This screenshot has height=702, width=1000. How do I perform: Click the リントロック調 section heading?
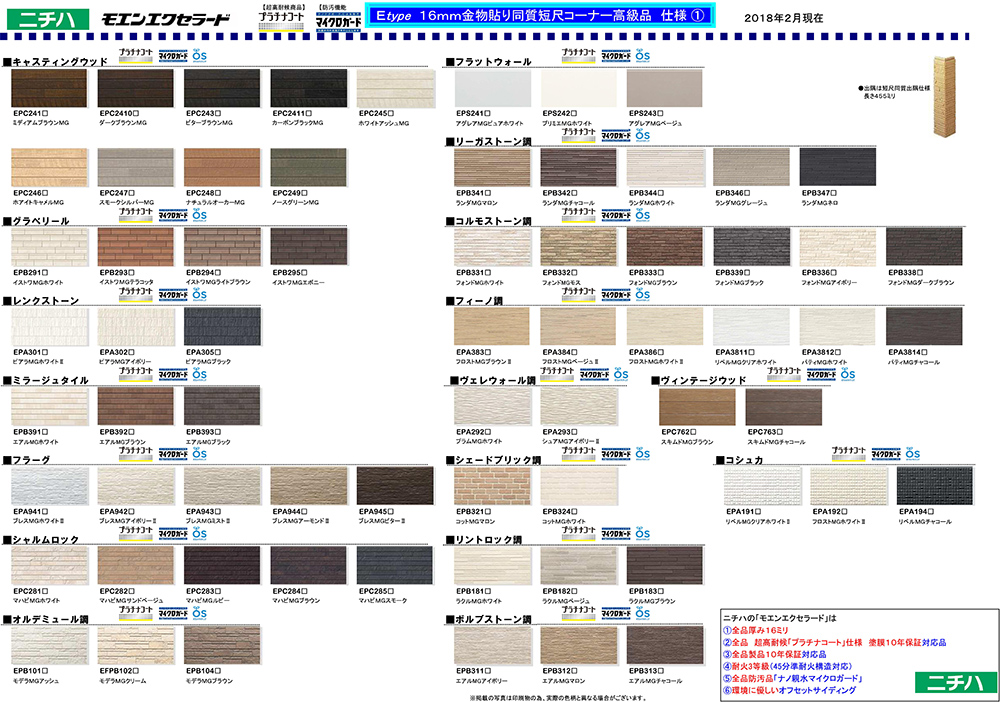click(x=484, y=540)
